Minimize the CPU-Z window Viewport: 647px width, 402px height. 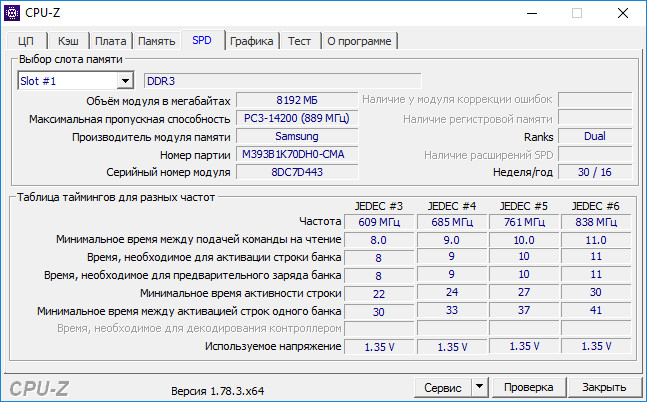tap(532, 13)
